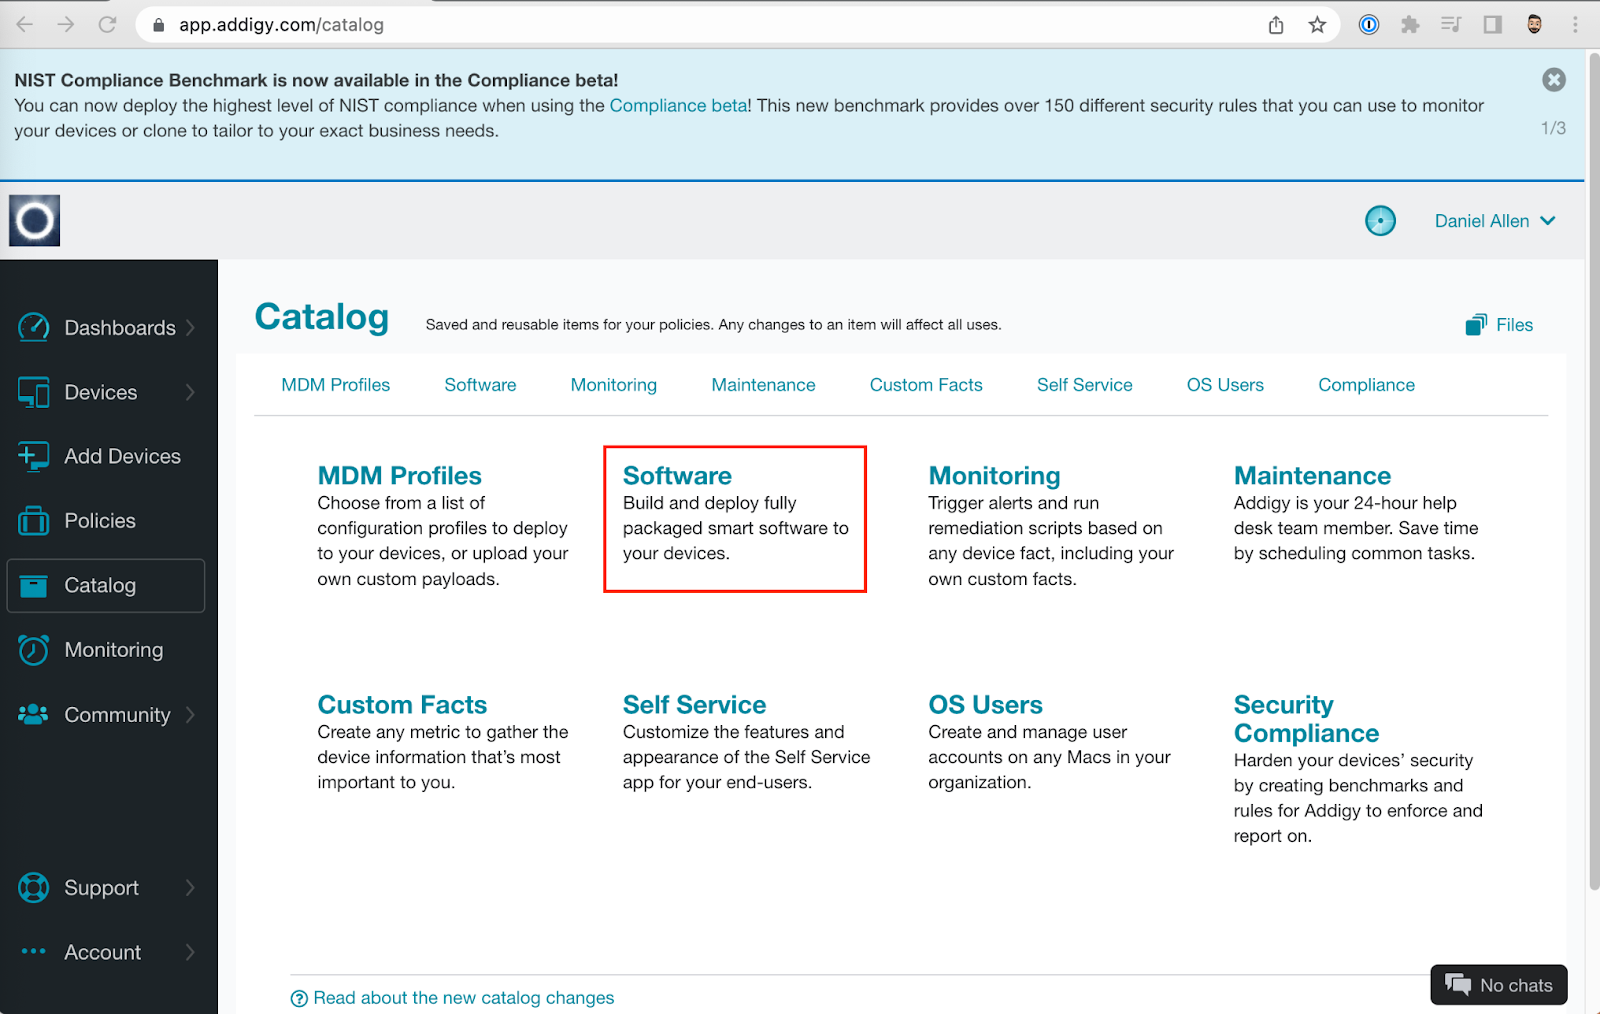Expand the Devices sidebar chevron
Screen dimensions: 1600x1014
pyautogui.click(x=191, y=392)
